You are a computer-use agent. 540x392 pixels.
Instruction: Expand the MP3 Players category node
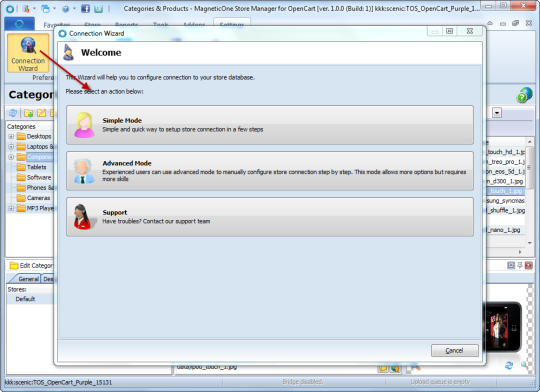[11, 208]
